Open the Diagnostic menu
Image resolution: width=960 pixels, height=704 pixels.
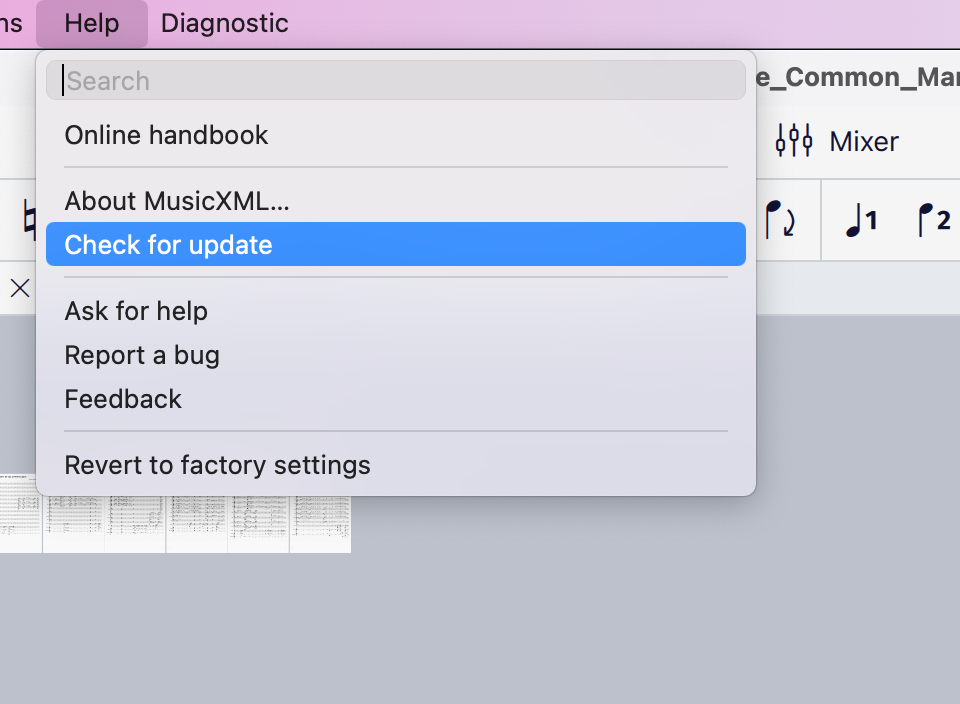coord(223,23)
